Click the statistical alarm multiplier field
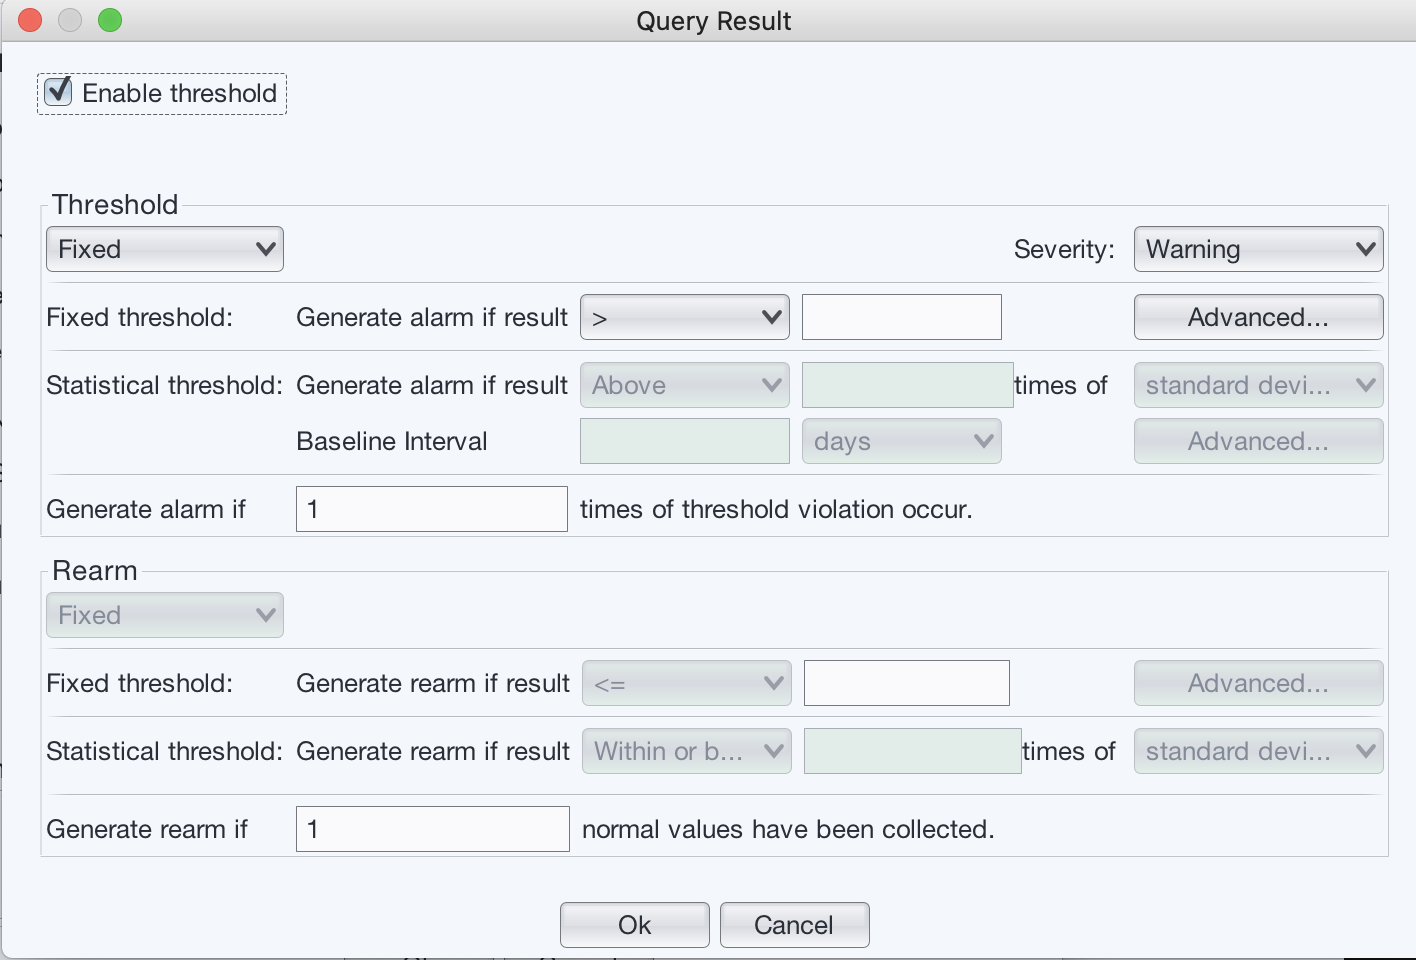Viewport: 1416px width, 960px height. click(907, 385)
